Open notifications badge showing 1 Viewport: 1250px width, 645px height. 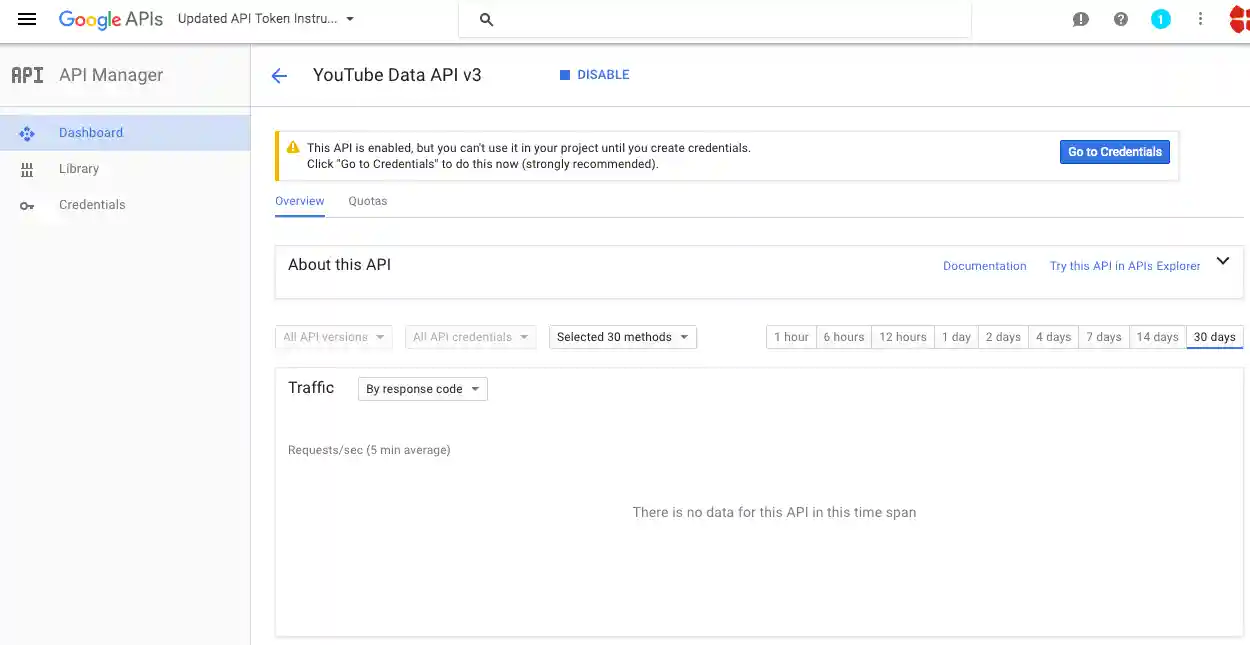click(1160, 19)
